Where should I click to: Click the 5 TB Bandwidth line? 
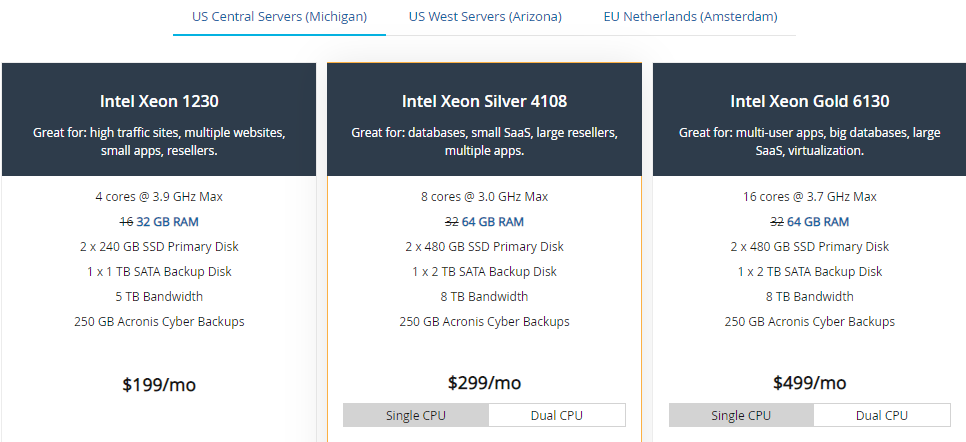coord(159,296)
